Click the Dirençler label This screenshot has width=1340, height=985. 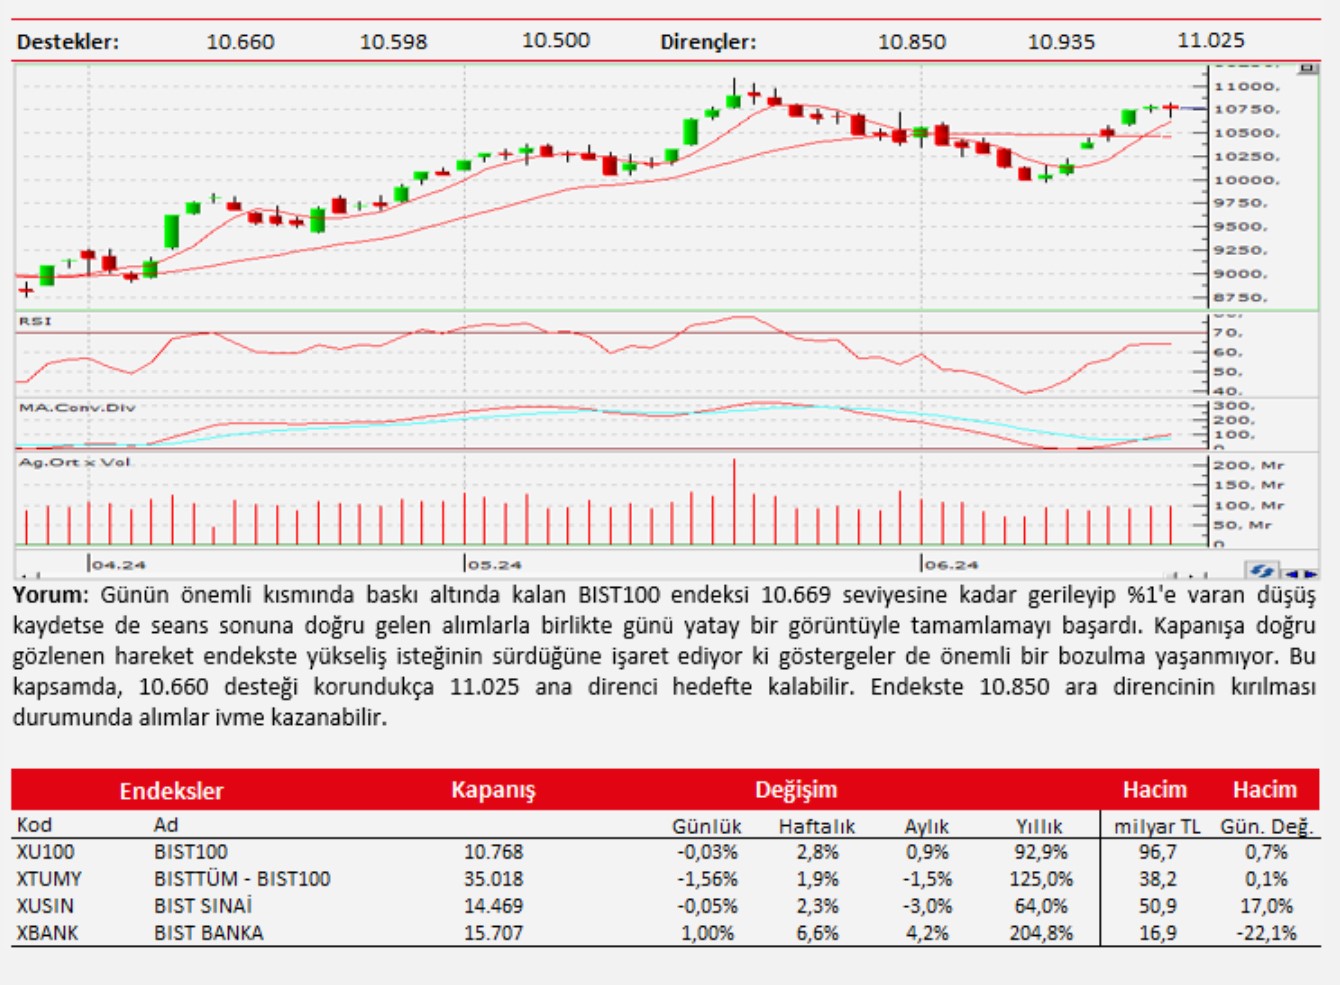(708, 42)
